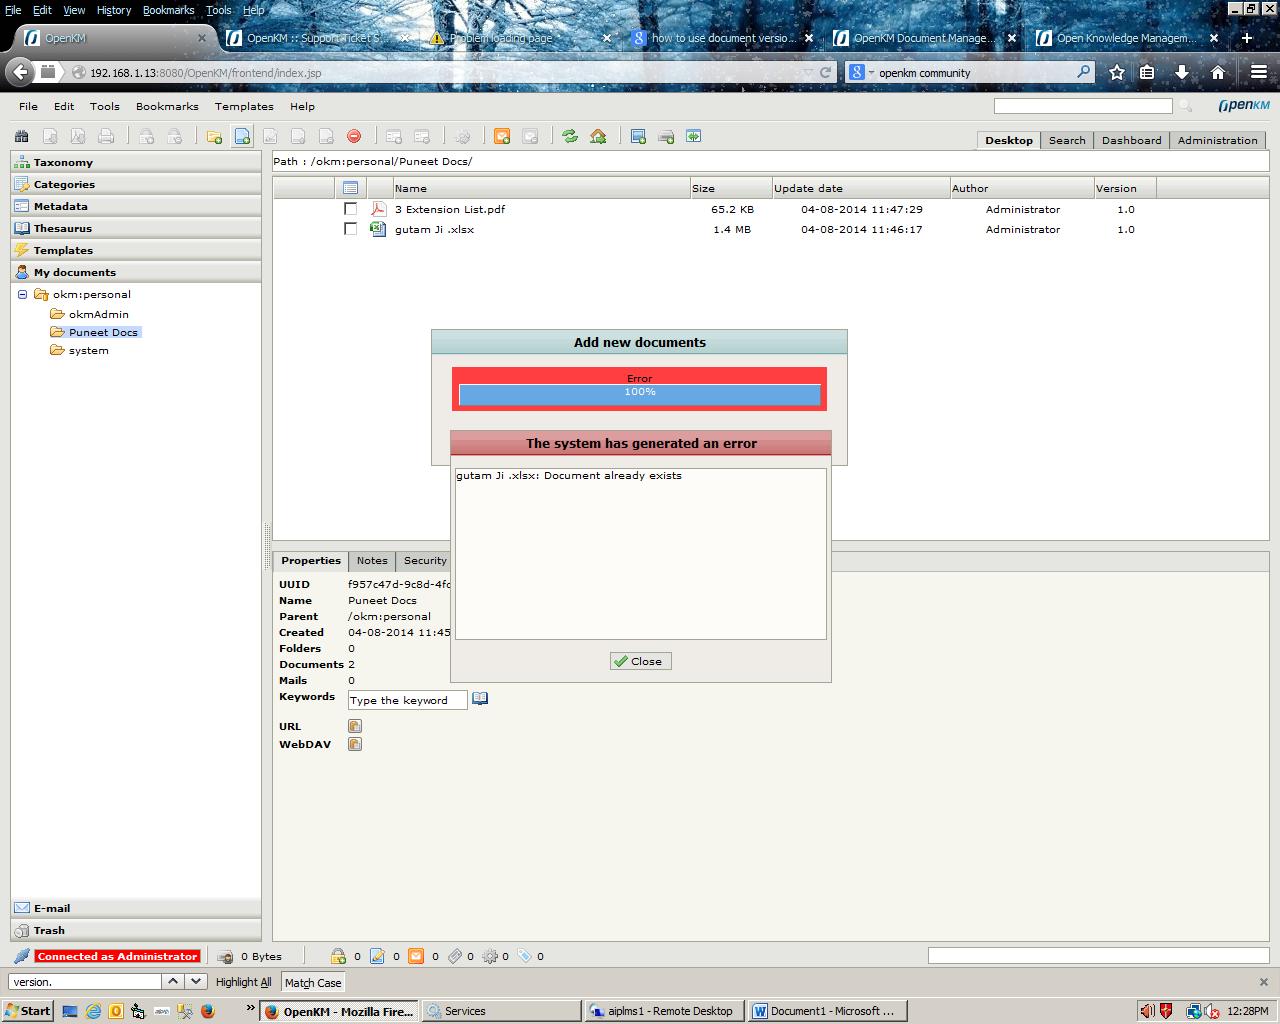Open the Bookmarks menu in OpenKM

[167, 106]
